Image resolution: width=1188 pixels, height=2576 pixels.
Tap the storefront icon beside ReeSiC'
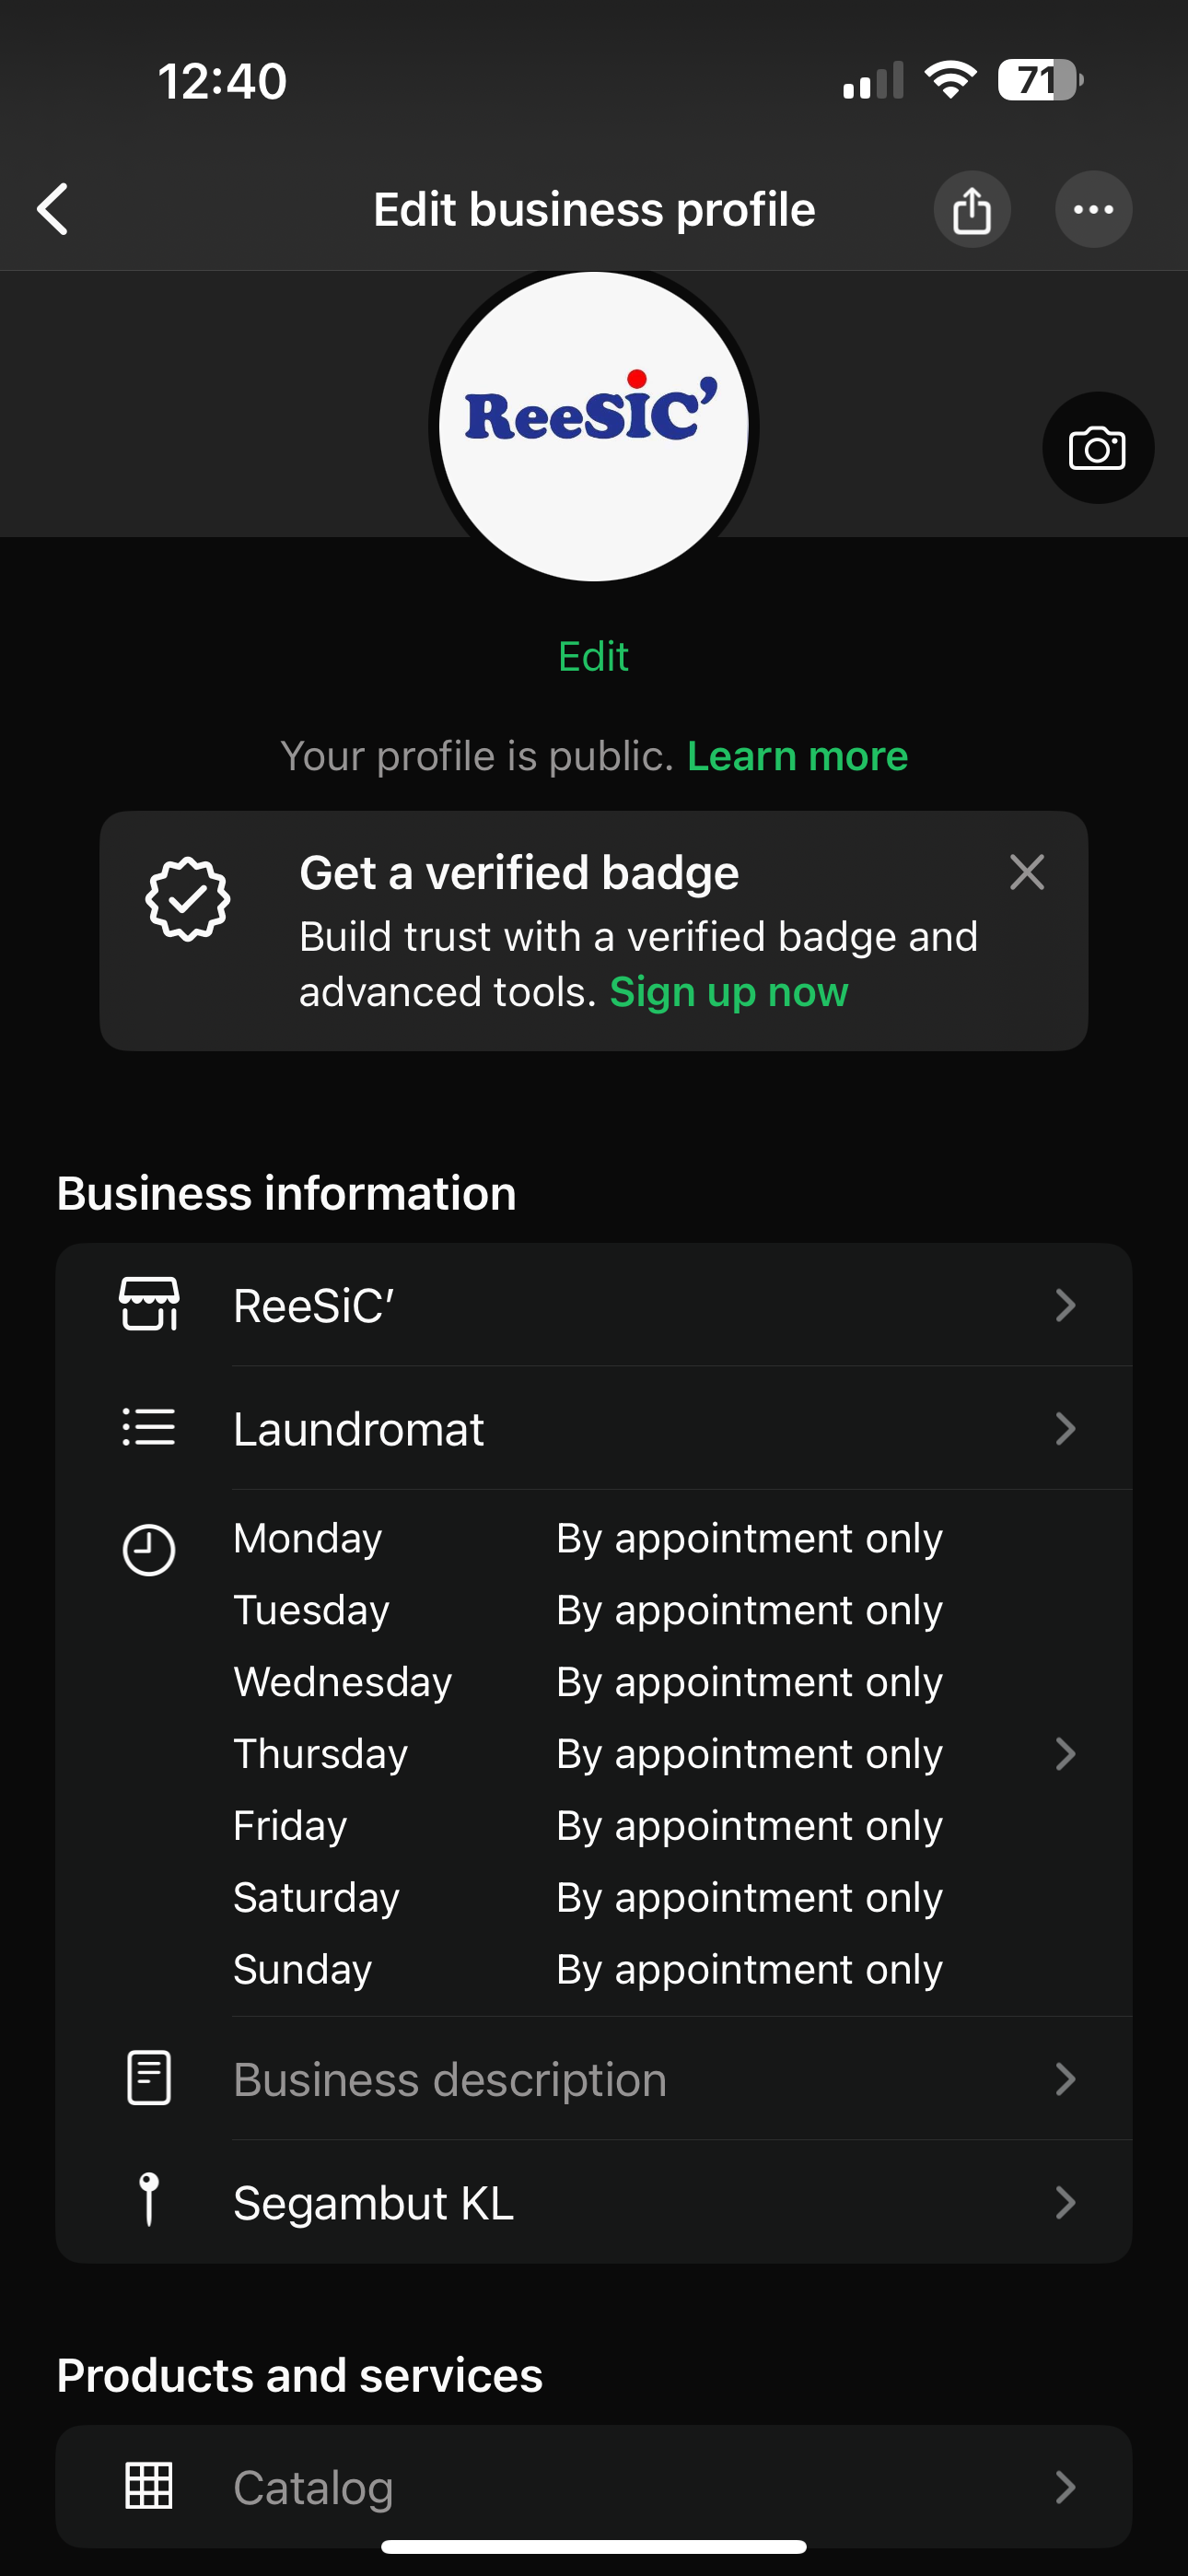click(x=149, y=1304)
